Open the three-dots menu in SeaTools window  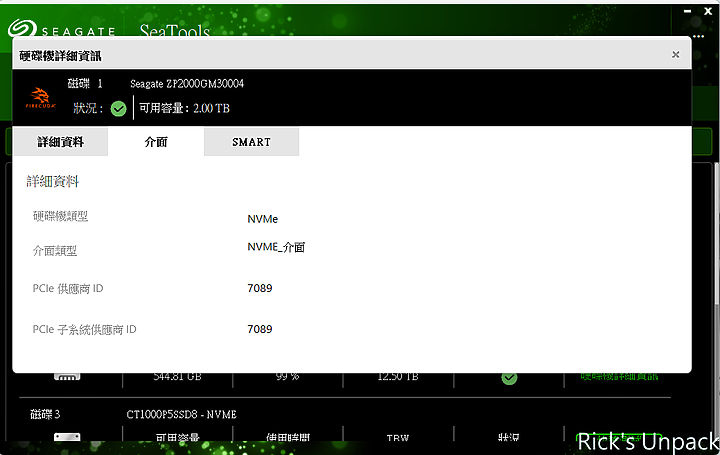pyautogui.click(x=699, y=36)
